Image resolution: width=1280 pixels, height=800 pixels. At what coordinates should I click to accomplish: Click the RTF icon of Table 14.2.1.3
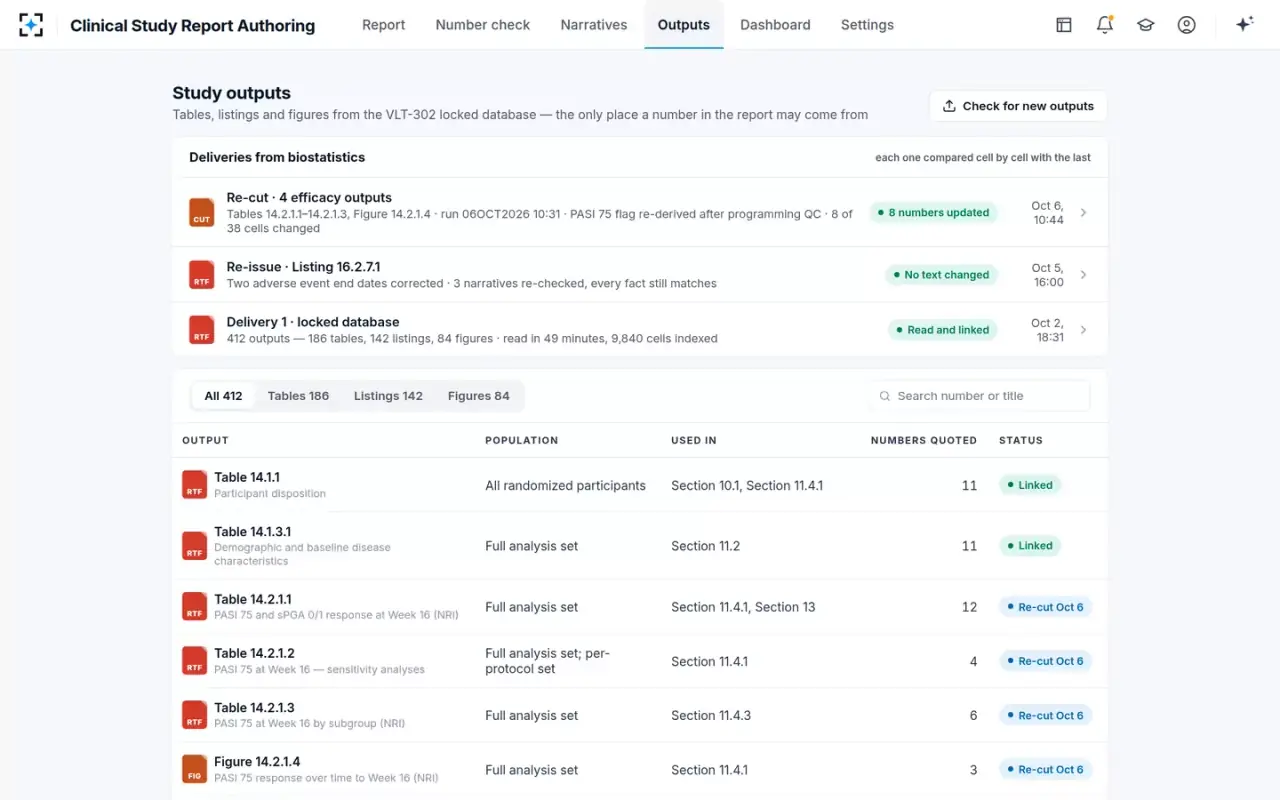tap(194, 715)
